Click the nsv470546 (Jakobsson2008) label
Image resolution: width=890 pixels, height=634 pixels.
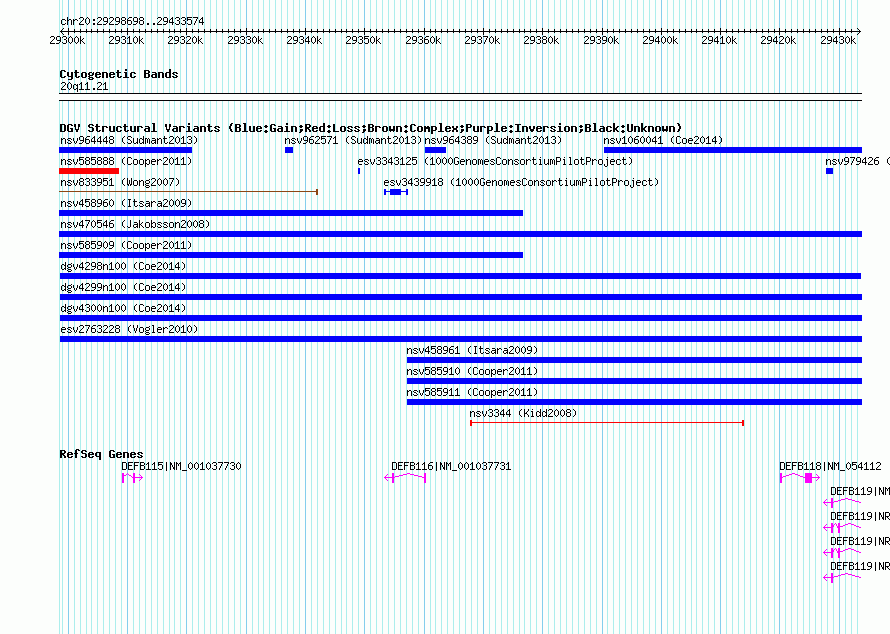[135, 224]
